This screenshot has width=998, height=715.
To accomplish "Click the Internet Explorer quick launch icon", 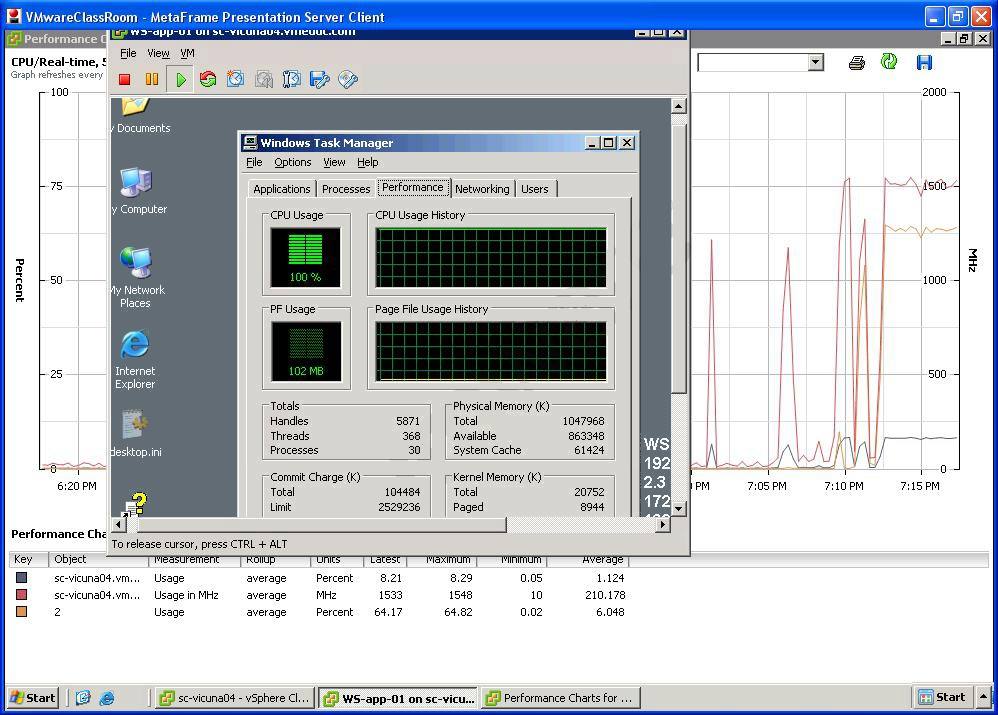I will [x=107, y=698].
